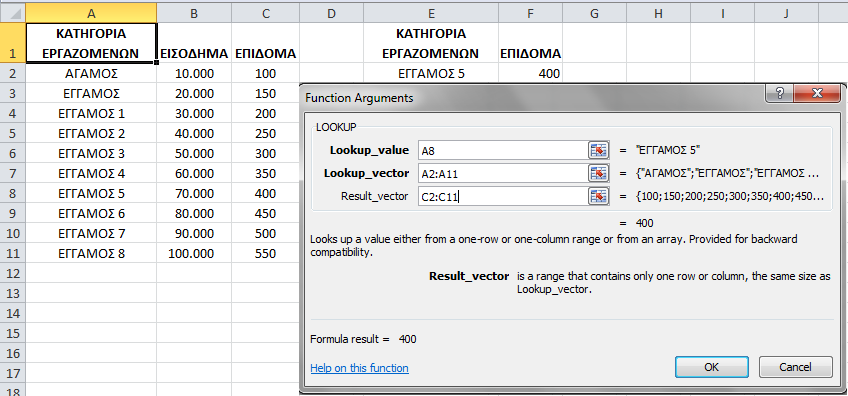The width and height of the screenshot is (848, 396).
Task: Click inside the Lookup_value field
Action: (503, 150)
